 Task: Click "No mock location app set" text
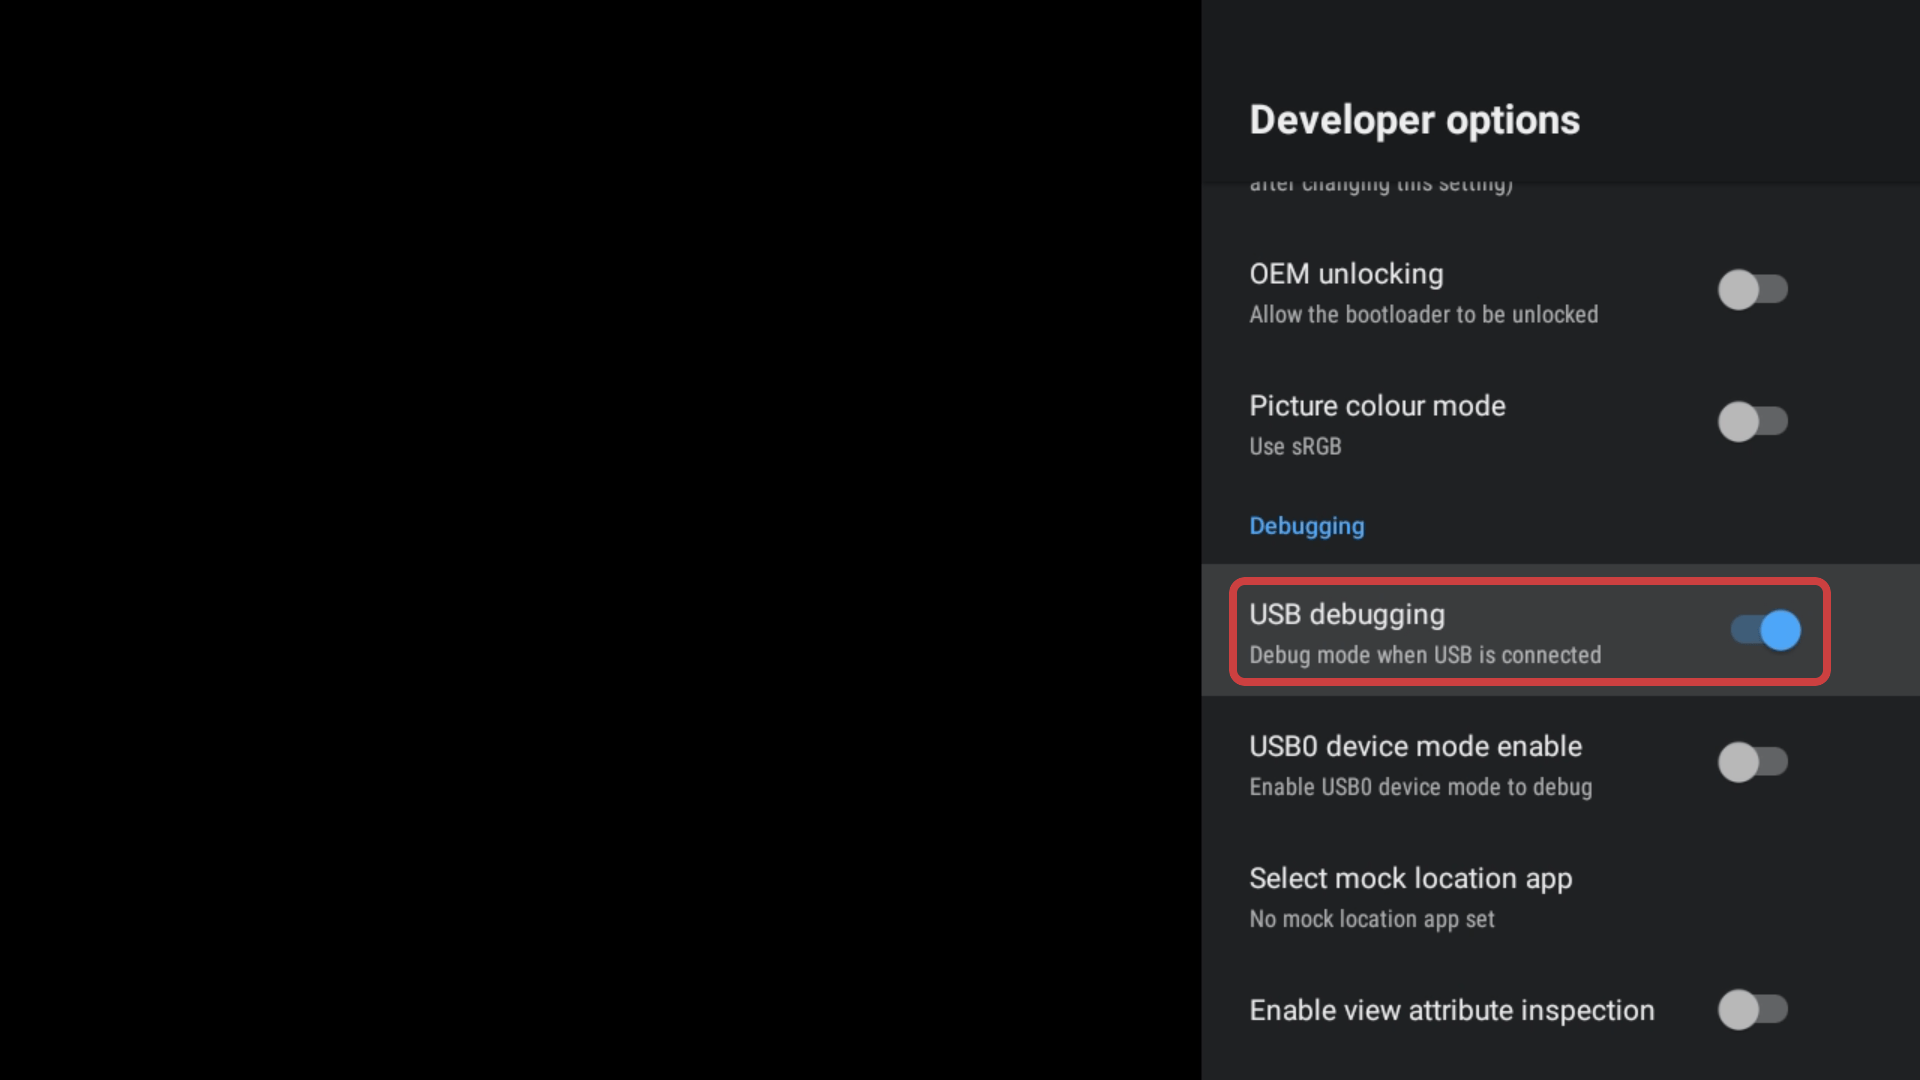[1371, 920]
